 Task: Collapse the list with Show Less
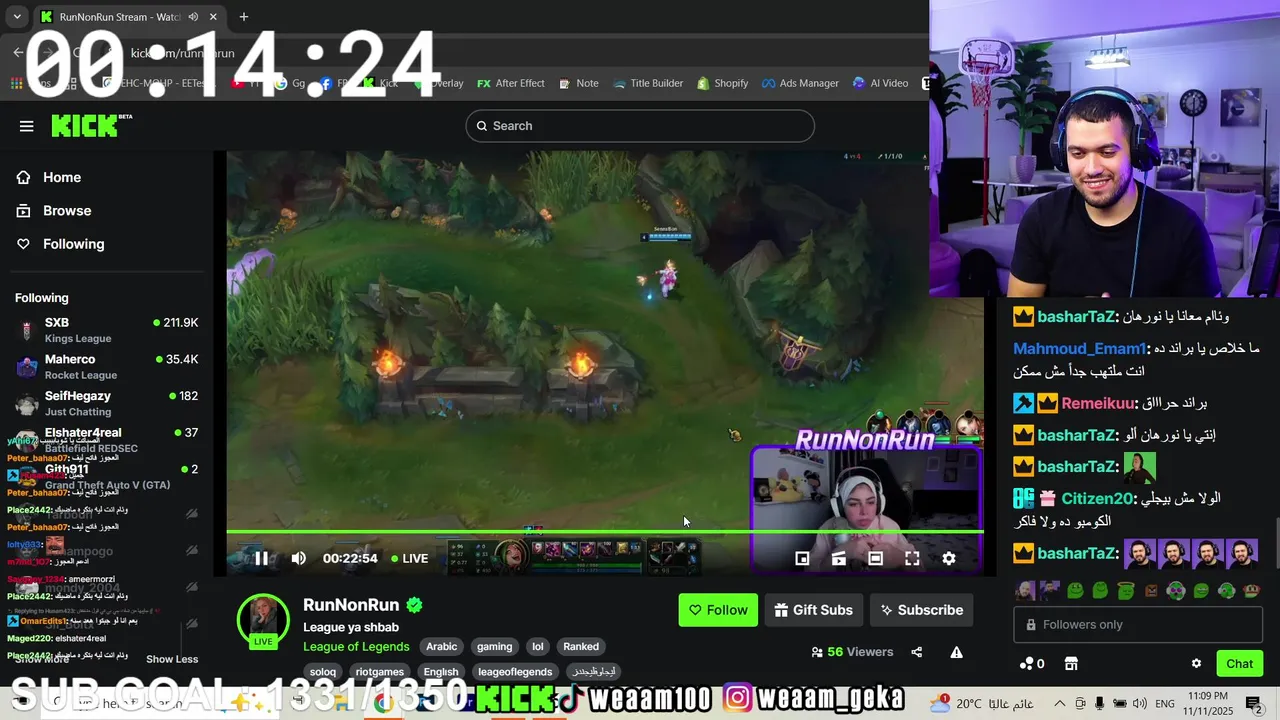[172, 659]
